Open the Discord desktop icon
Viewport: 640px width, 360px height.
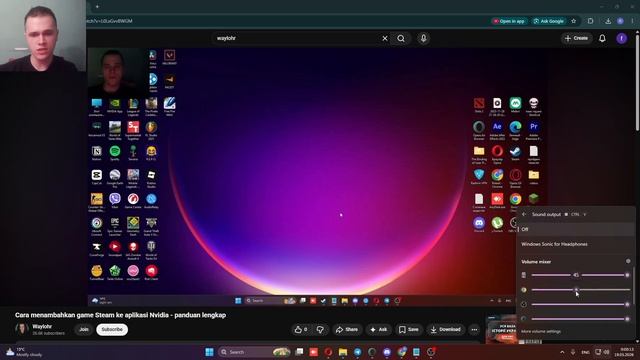[479, 224]
